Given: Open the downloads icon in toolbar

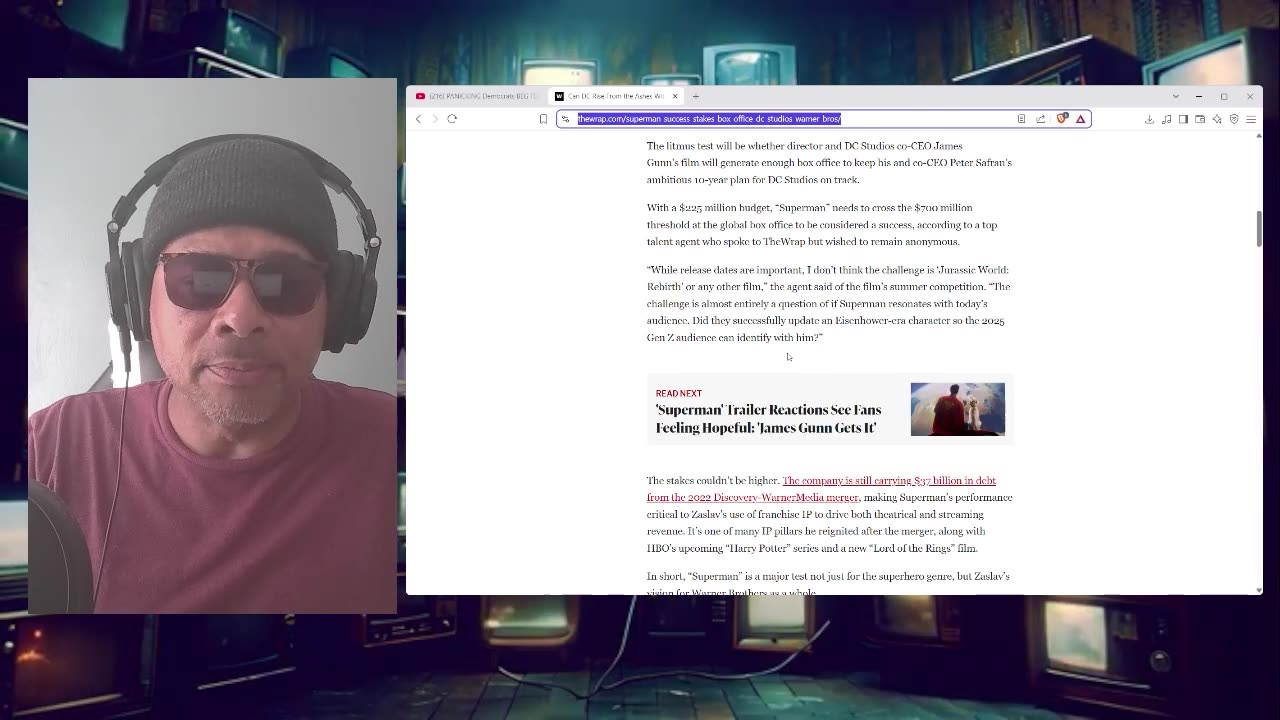Looking at the screenshot, I should (1149, 119).
